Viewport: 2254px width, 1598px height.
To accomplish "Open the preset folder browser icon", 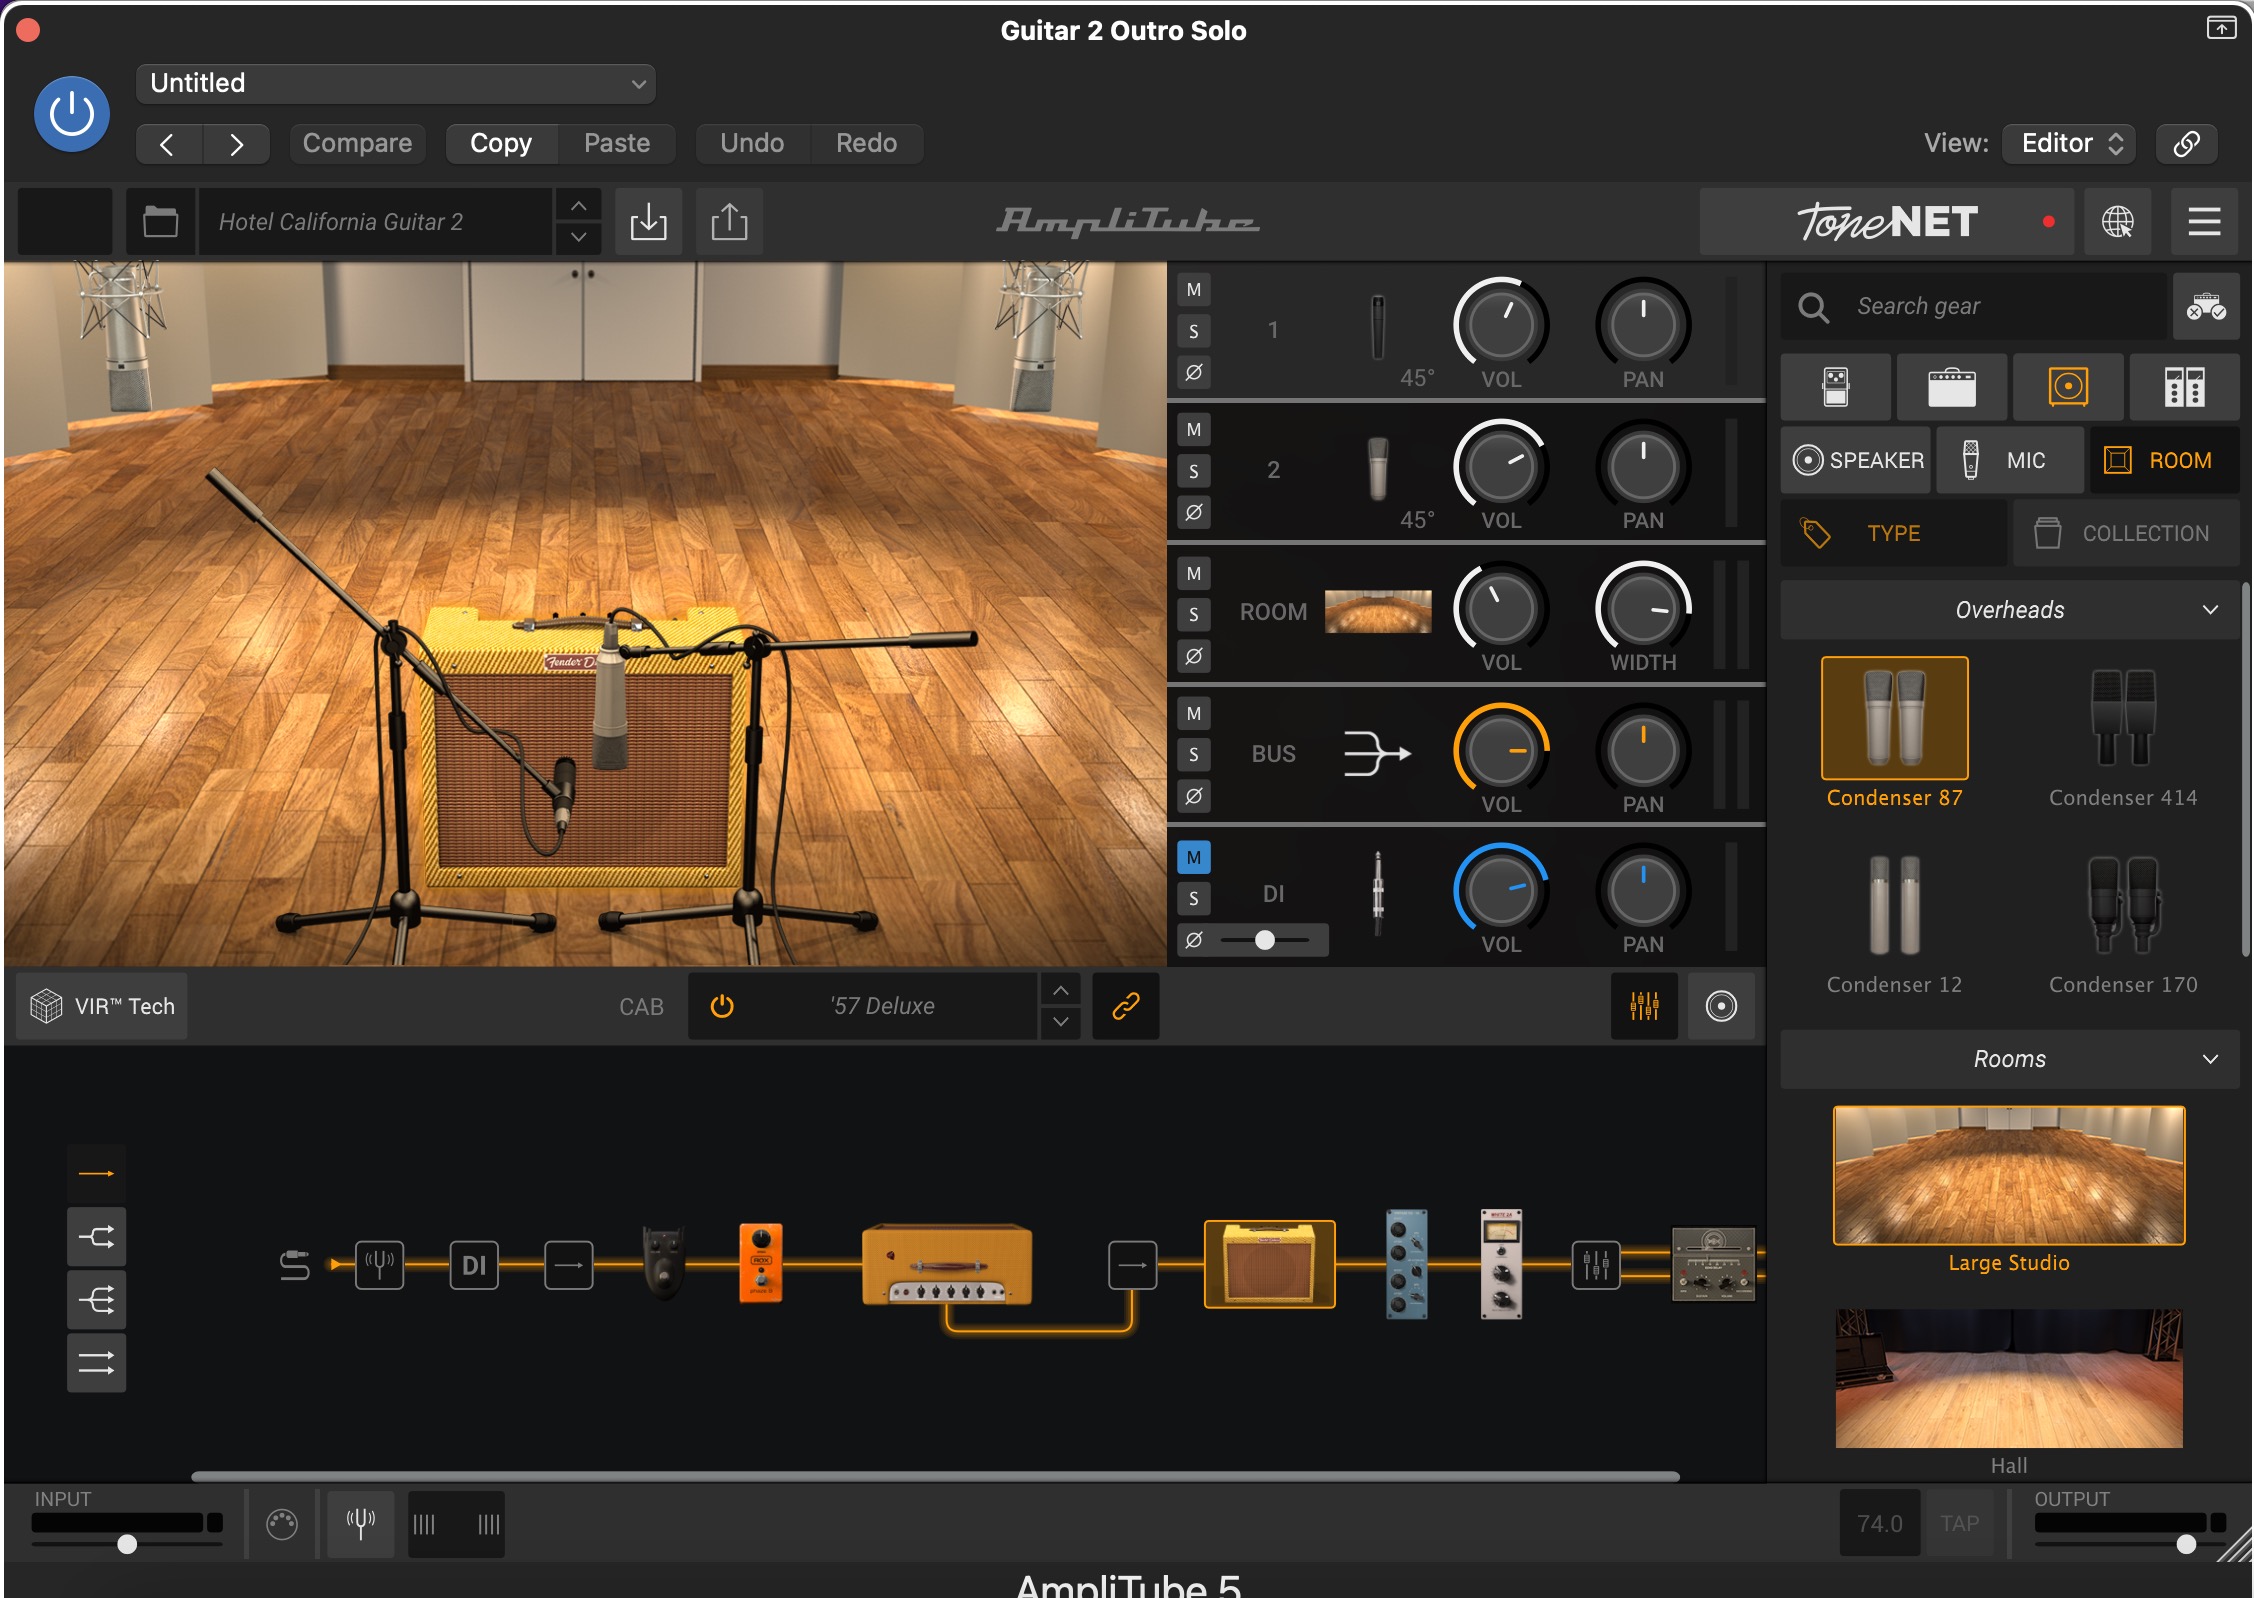I will tap(160, 221).
